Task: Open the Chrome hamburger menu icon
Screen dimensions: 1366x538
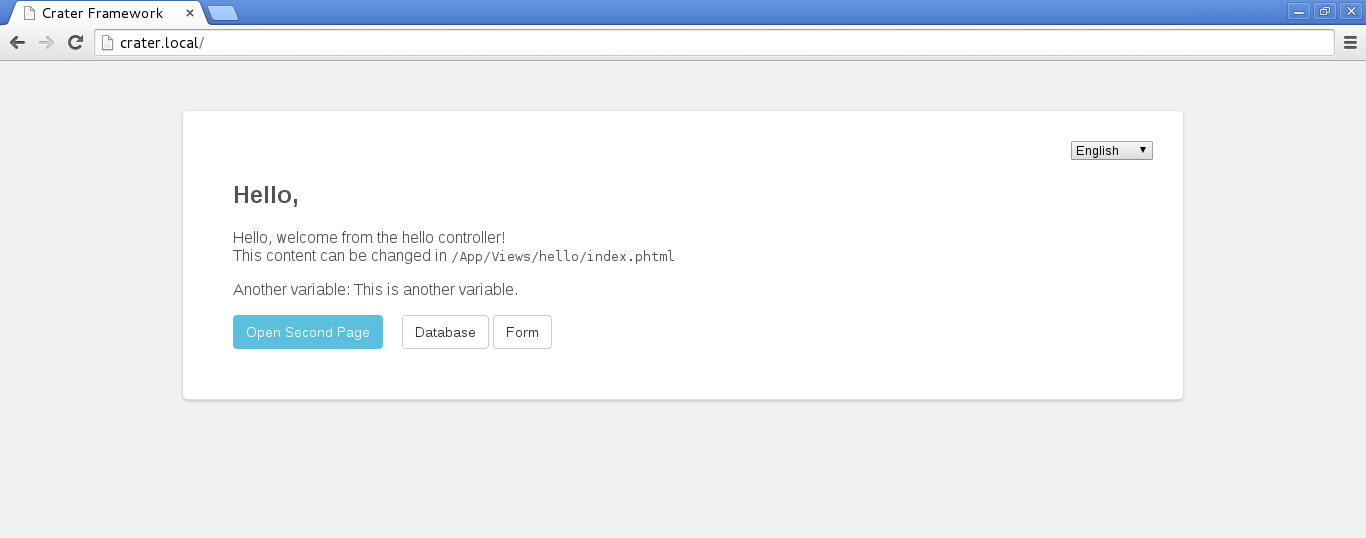Action: [1350, 42]
